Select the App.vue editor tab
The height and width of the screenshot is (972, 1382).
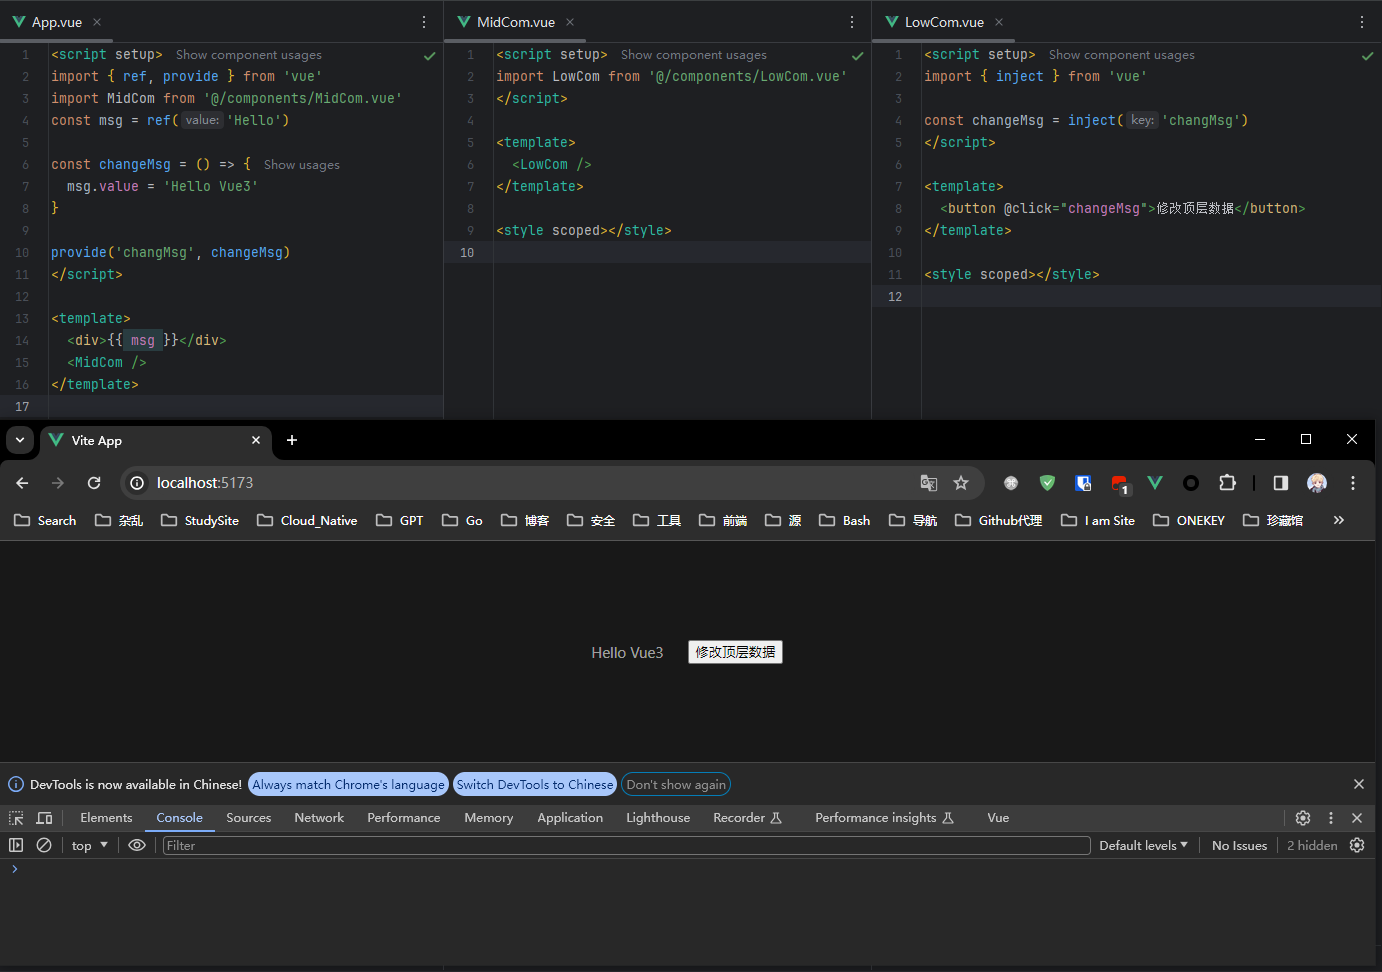[57, 22]
